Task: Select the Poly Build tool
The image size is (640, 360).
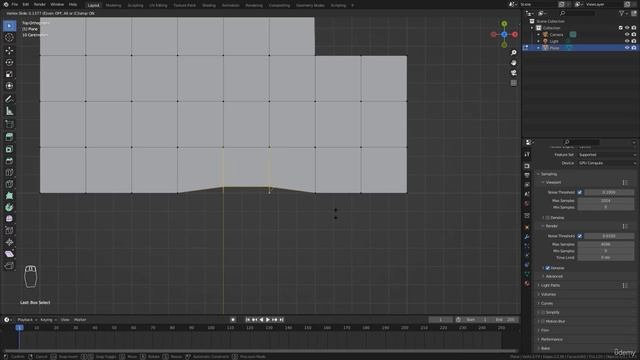Action: [x=9, y=196]
